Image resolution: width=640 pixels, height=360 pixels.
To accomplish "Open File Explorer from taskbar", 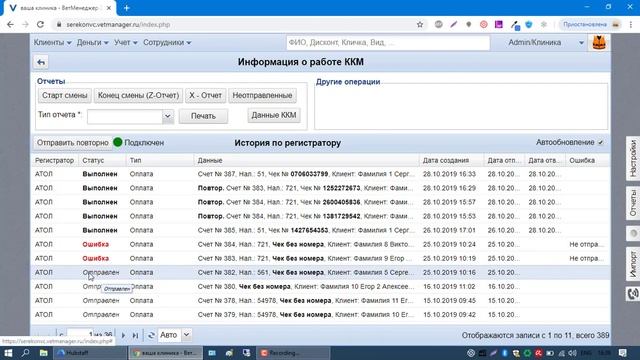I will [43, 353].
